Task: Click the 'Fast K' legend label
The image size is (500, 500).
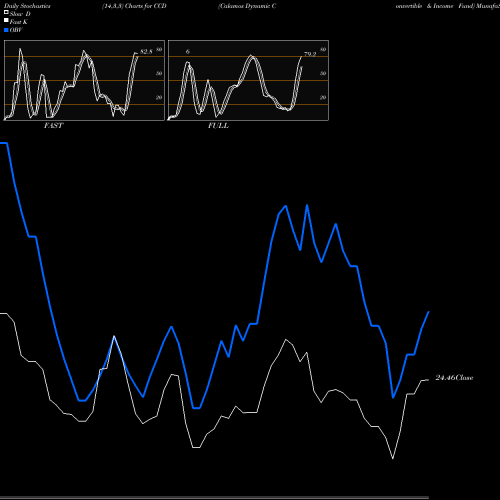Action: point(19,22)
